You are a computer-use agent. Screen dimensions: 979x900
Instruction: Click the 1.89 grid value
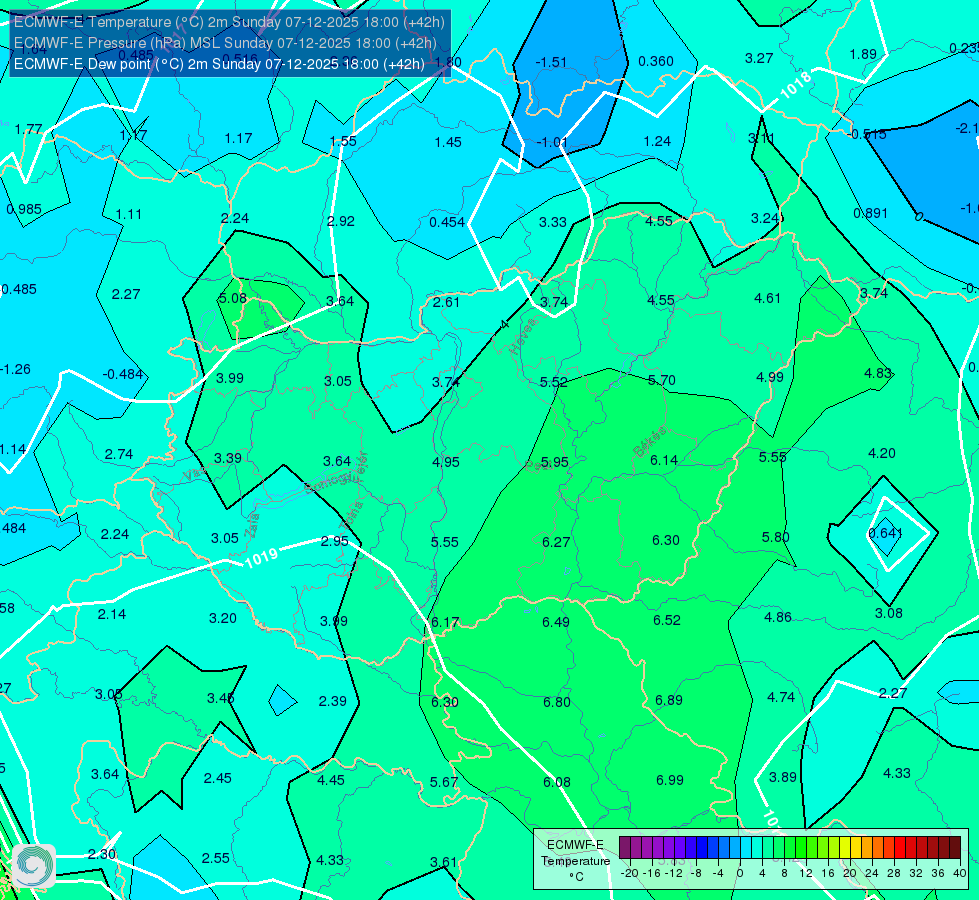pyautogui.click(x=863, y=54)
